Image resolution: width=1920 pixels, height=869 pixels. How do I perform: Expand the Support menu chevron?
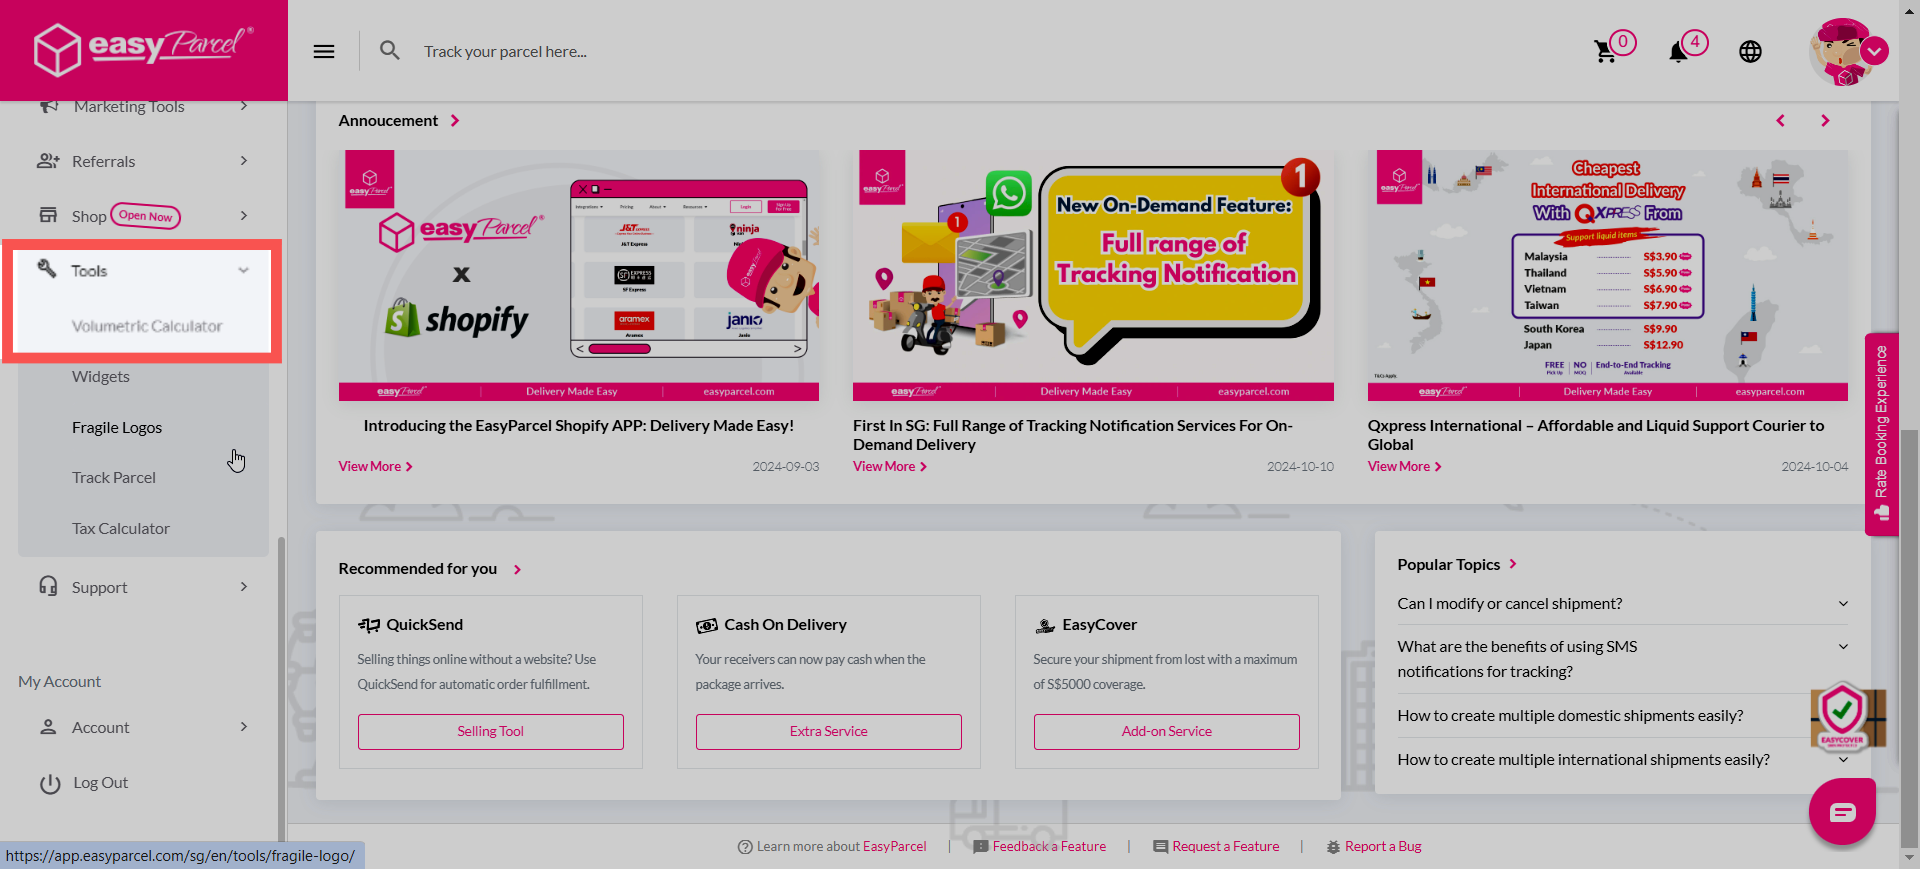(x=244, y=587)
